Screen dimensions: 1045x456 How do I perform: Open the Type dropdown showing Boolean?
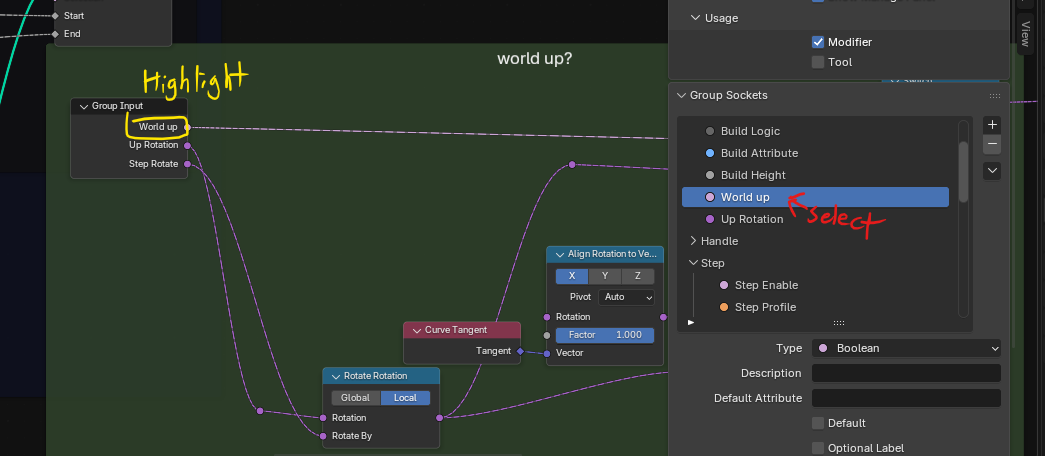coord(906,348)
